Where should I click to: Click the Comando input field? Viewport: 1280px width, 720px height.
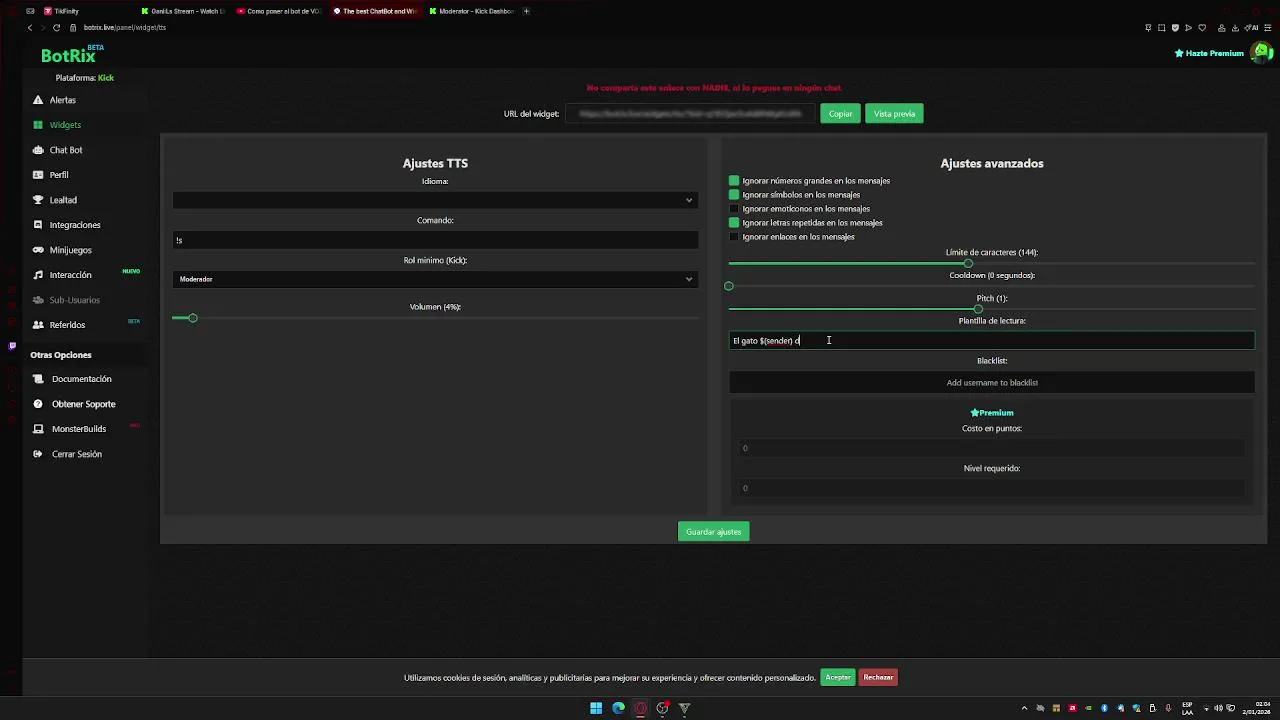[435, 240]
